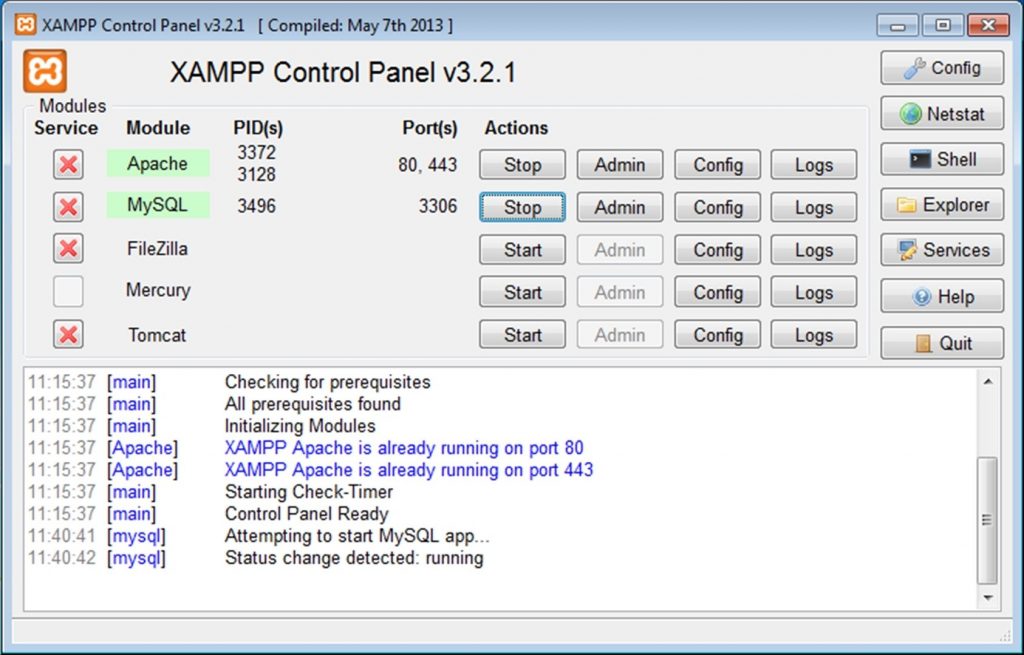View the Apache Logs
1024x655 pixels.
[x=814, y=165]
